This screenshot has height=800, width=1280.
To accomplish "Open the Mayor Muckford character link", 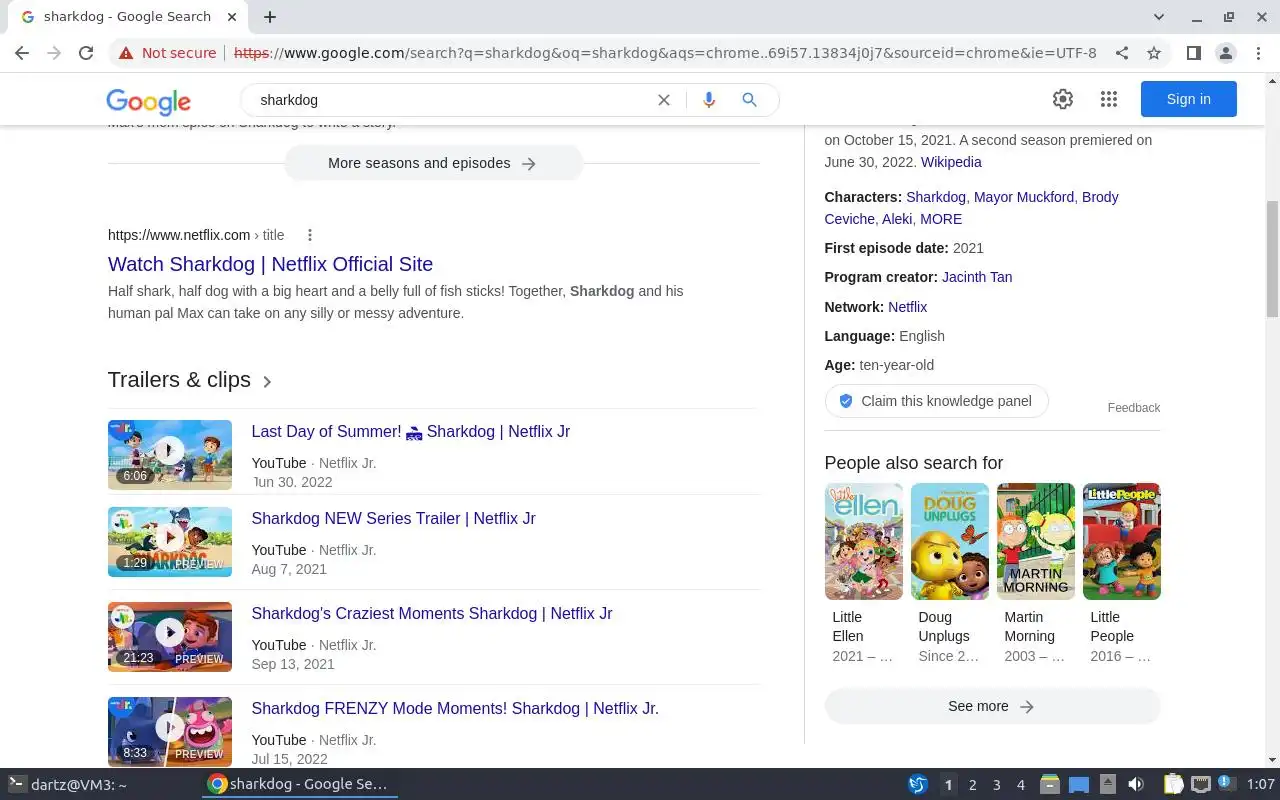I will click(1024, 197).
